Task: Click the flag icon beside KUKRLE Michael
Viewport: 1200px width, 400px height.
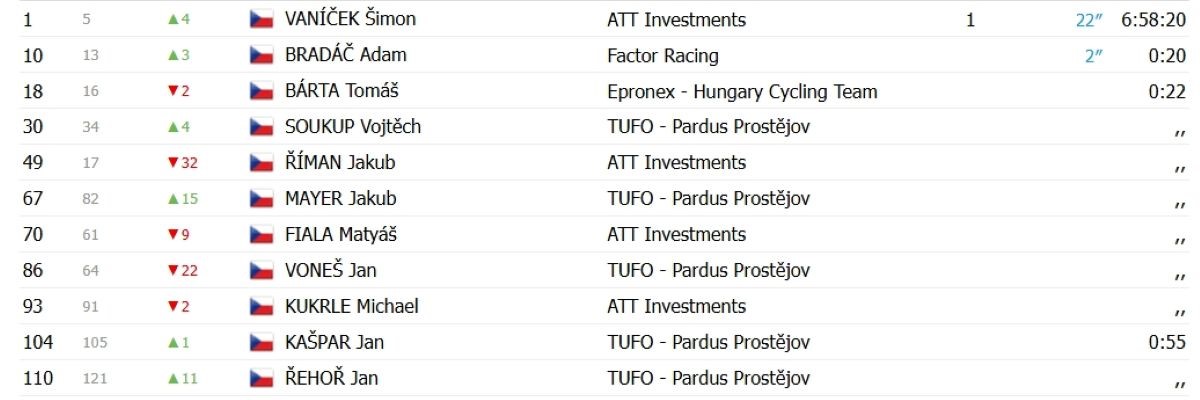Action: point(261,307)
